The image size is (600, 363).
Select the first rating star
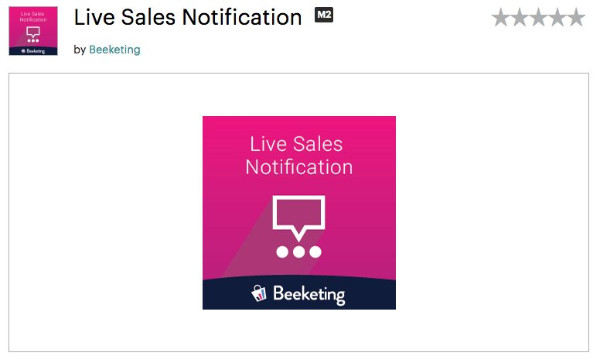[x=501, y=18]
